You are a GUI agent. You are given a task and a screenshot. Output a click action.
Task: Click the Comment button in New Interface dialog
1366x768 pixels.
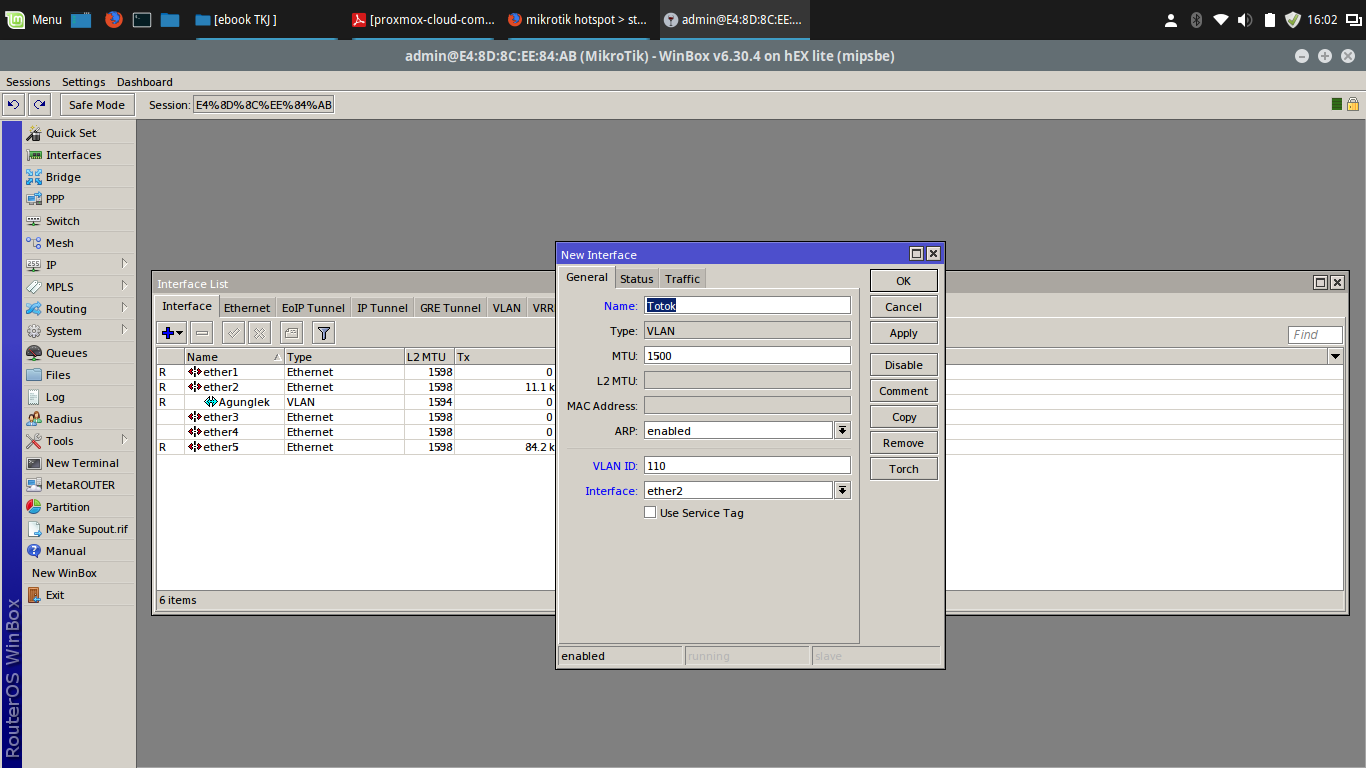(x=904, y=391)
